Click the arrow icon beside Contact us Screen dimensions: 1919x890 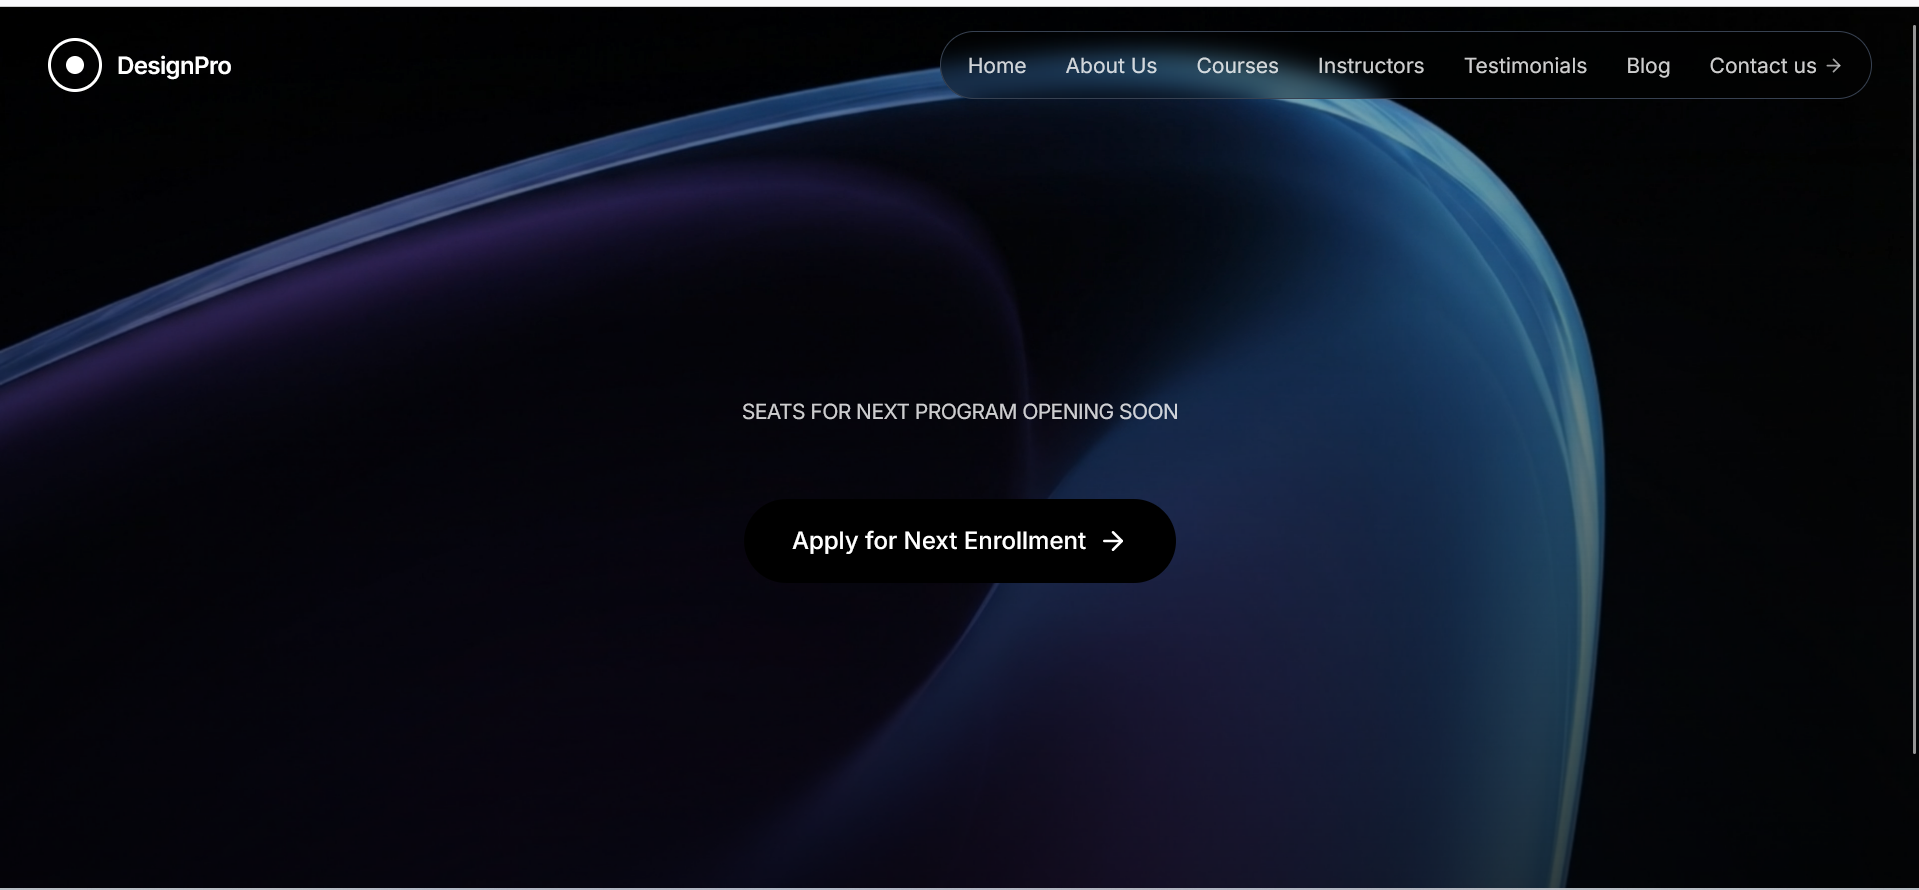[x=1833, y=66]
